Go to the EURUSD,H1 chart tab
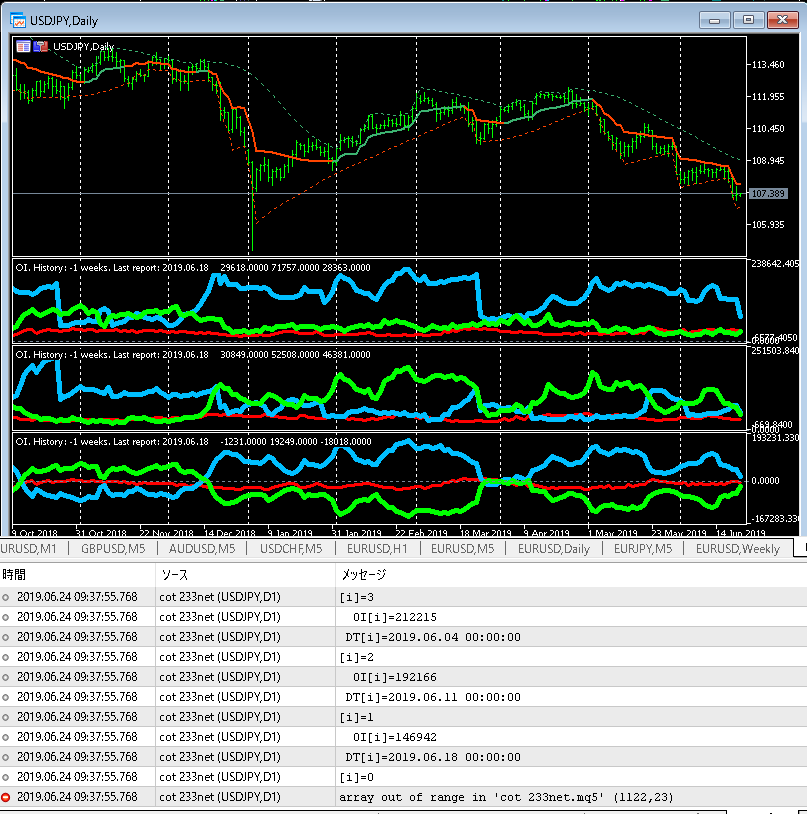 (x=376, y=548)
